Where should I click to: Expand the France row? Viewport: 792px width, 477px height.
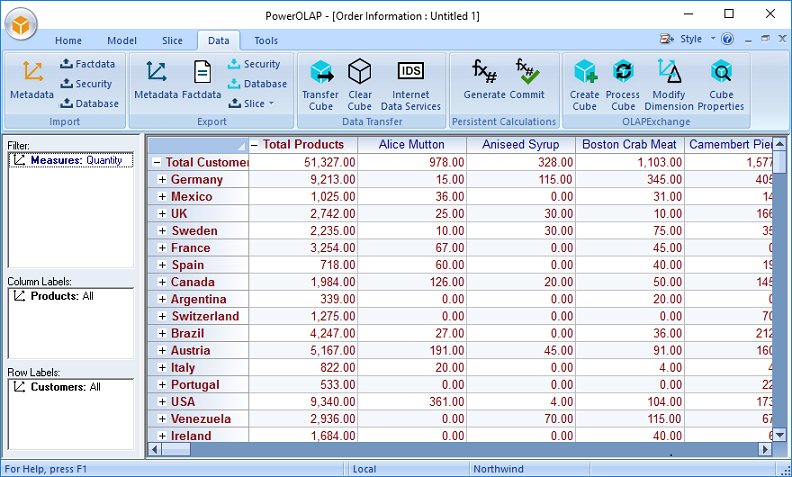click(162, 248)
